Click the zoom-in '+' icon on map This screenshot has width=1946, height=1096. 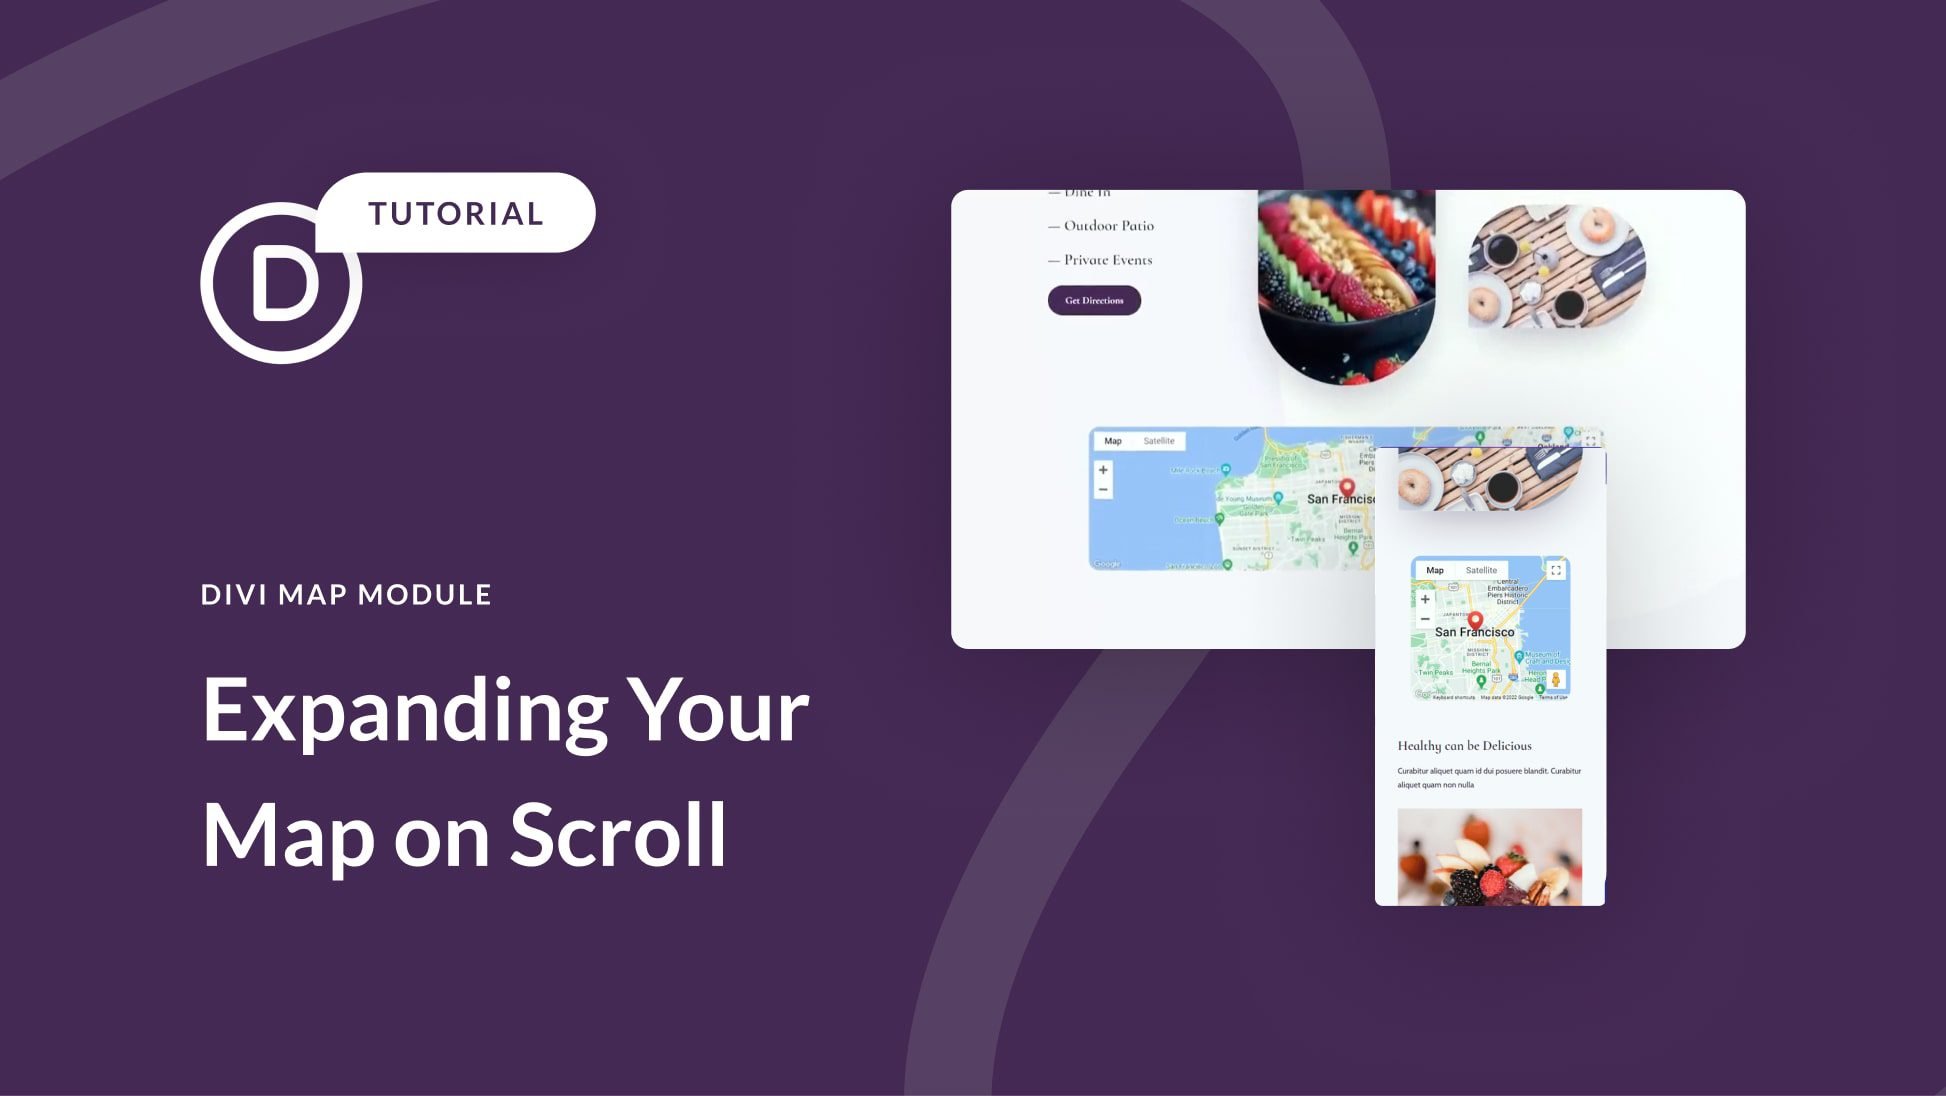click(x=1104, y=469)
